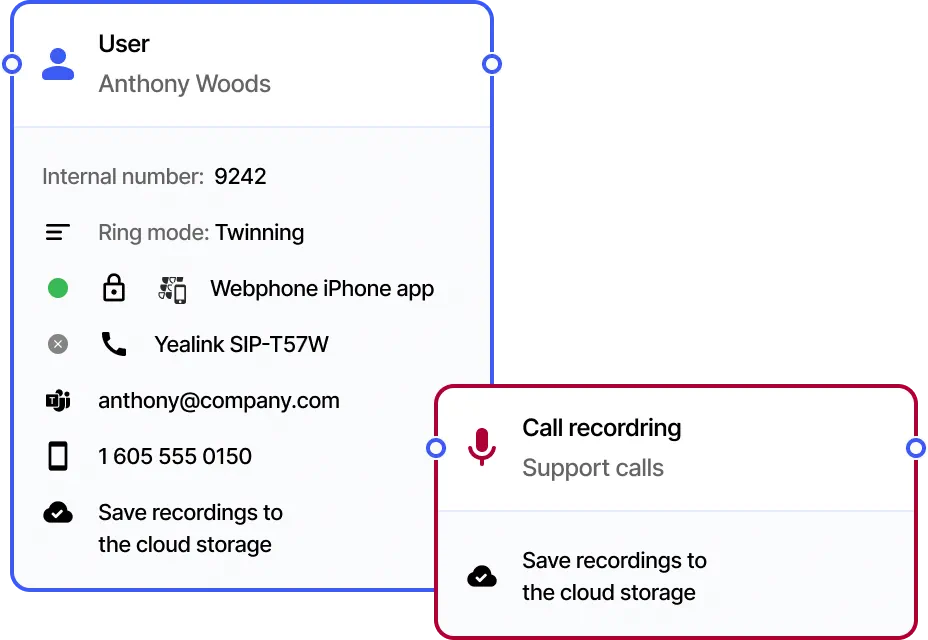
Task: Click Webphone iPhone app device label
Action: [322, 289]
